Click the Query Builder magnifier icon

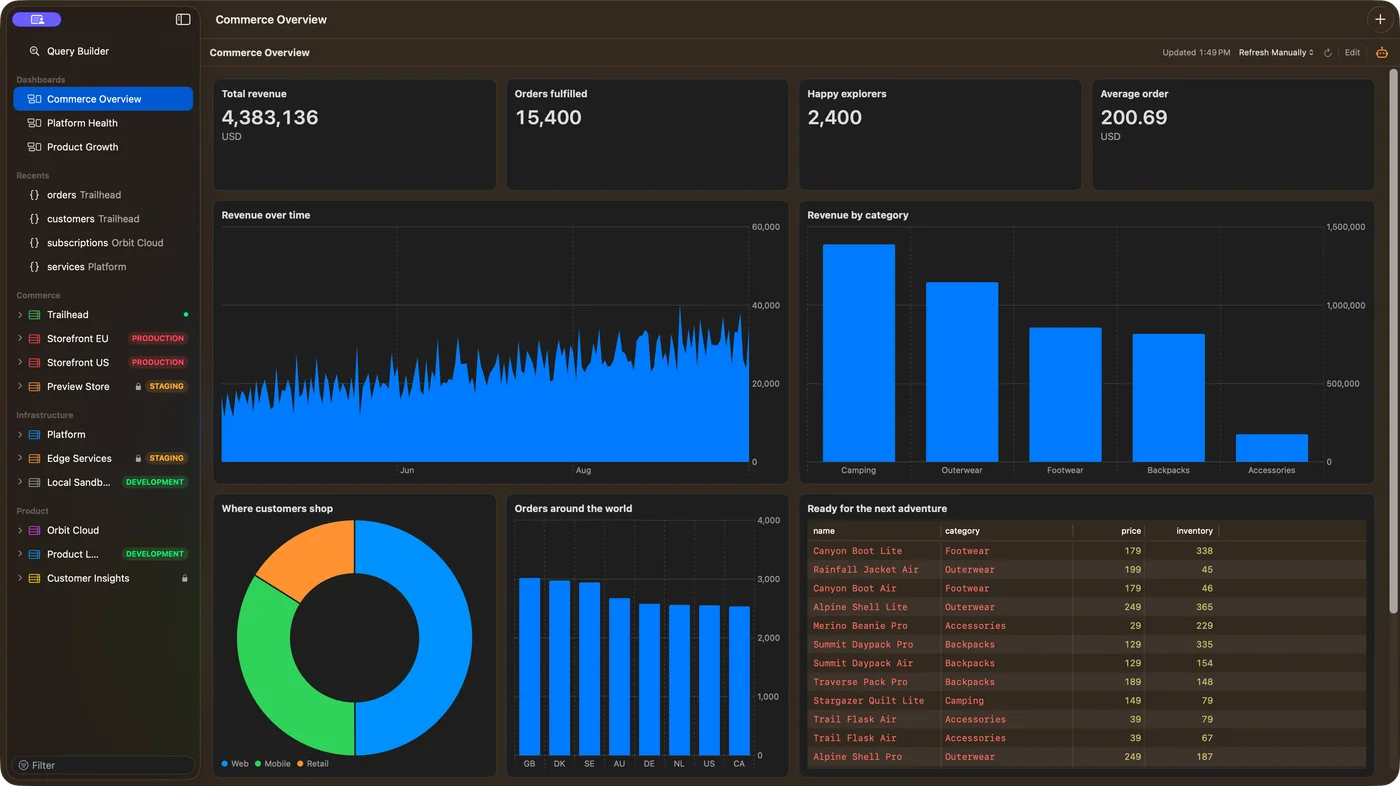[x=35, y=51]
